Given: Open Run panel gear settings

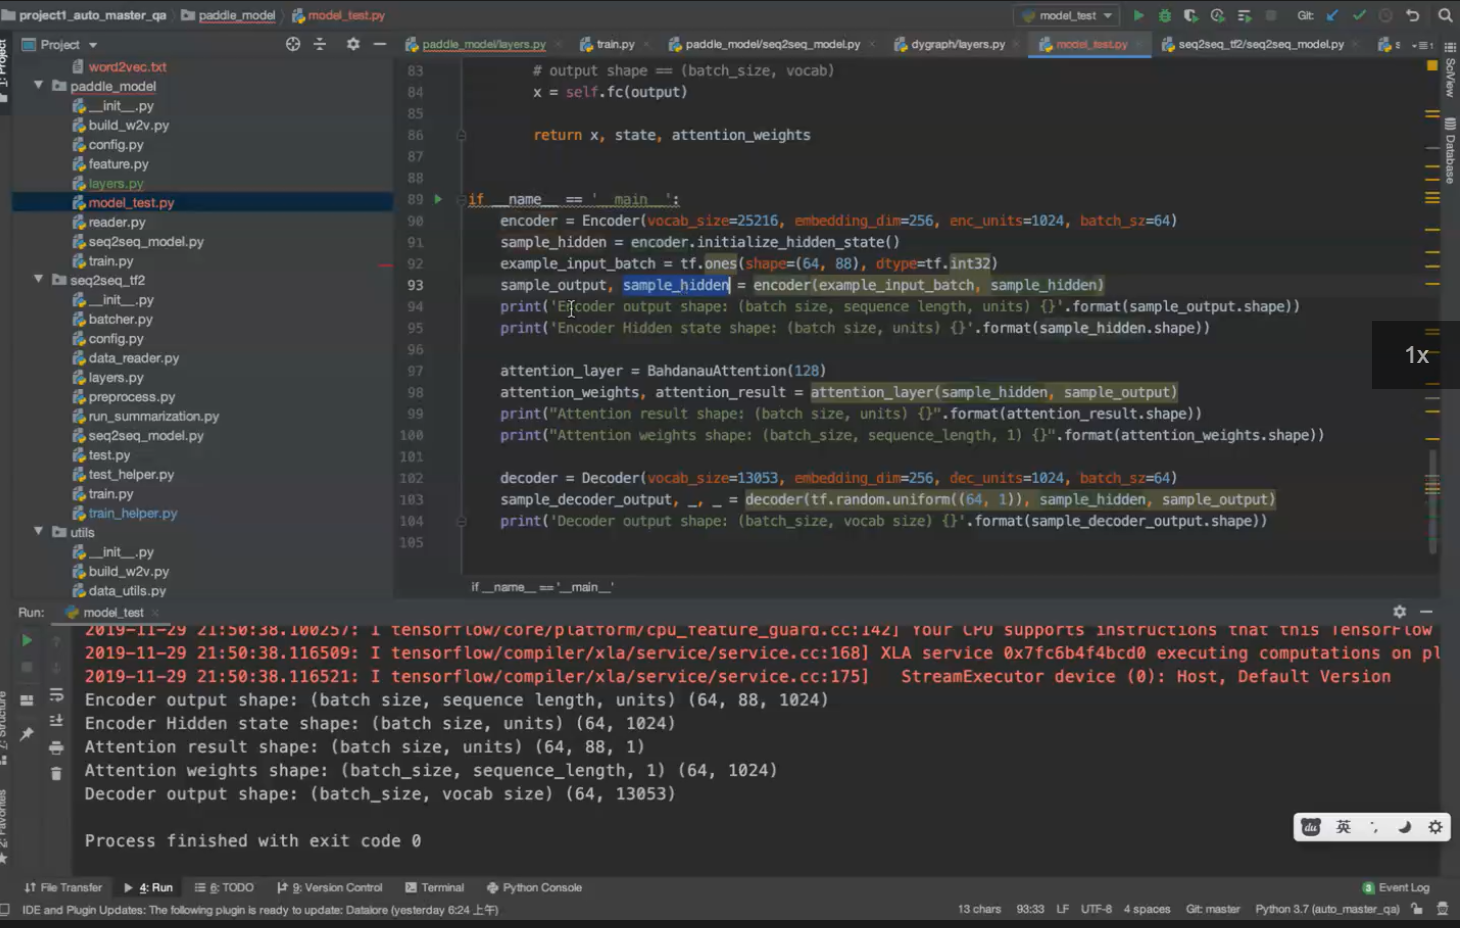Looking at the screenshot, I should pos(1399,611).
